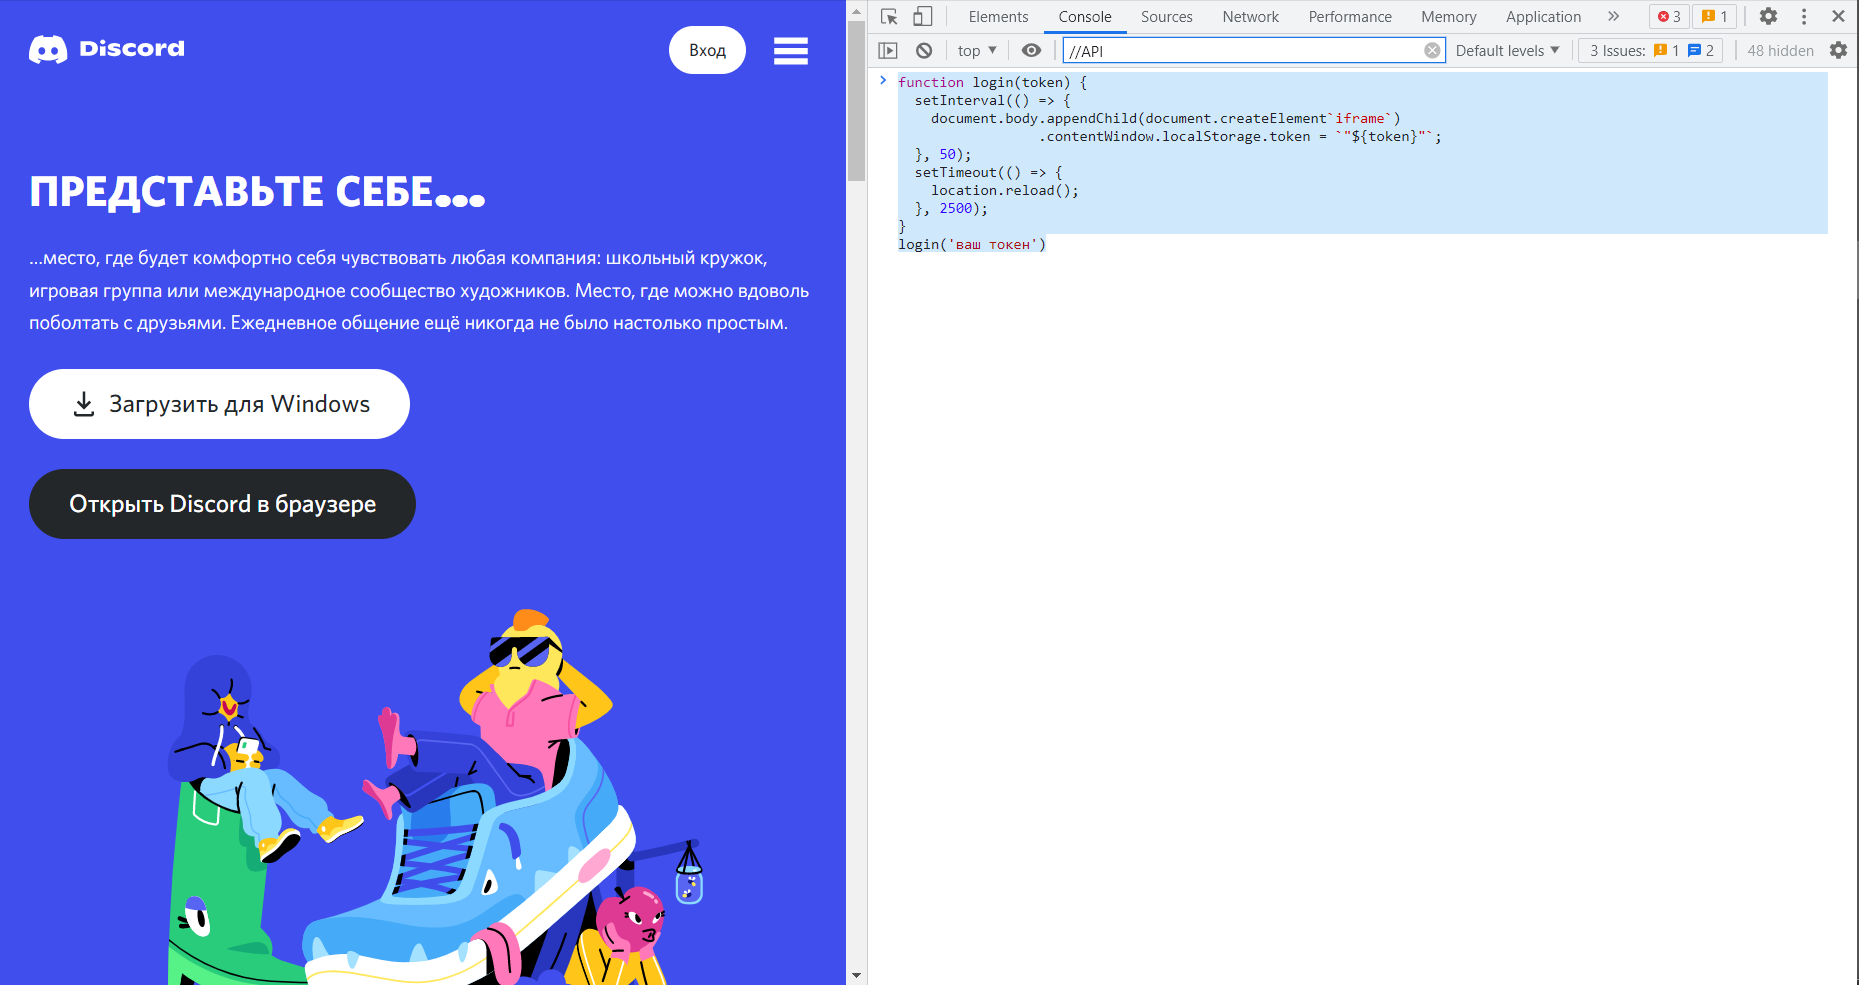Switch to the Network tab
The width and height of the screenshot is (1859, 985).
click(x=1250, y=17)
